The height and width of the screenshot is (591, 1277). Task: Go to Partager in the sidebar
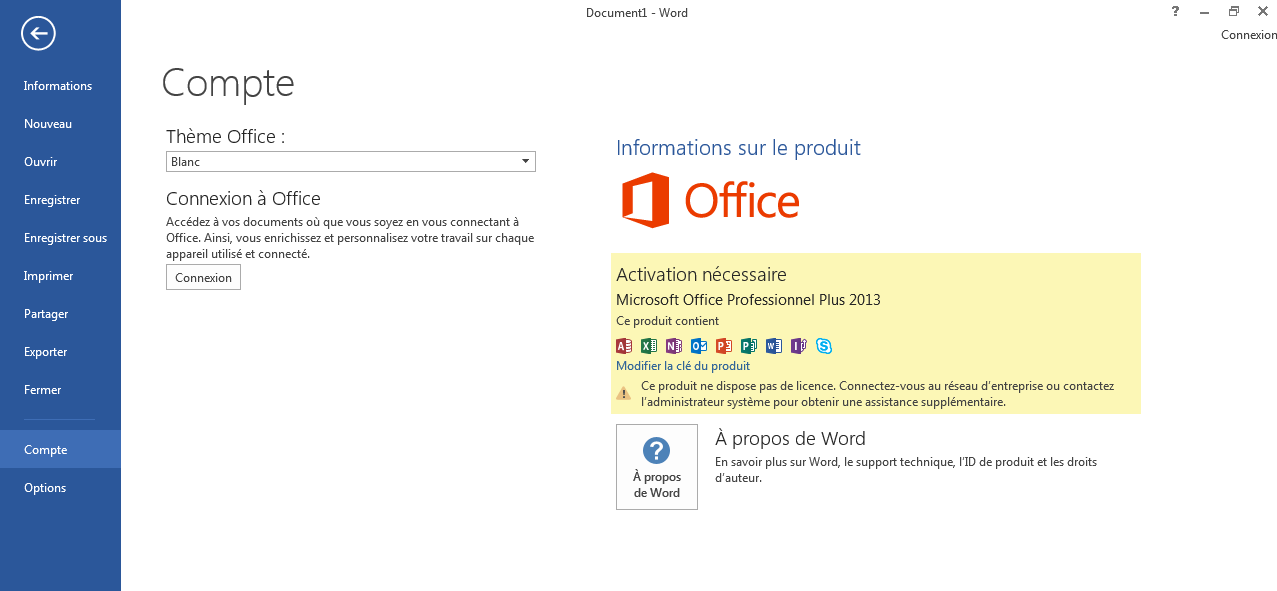click(x=60, y=314)
